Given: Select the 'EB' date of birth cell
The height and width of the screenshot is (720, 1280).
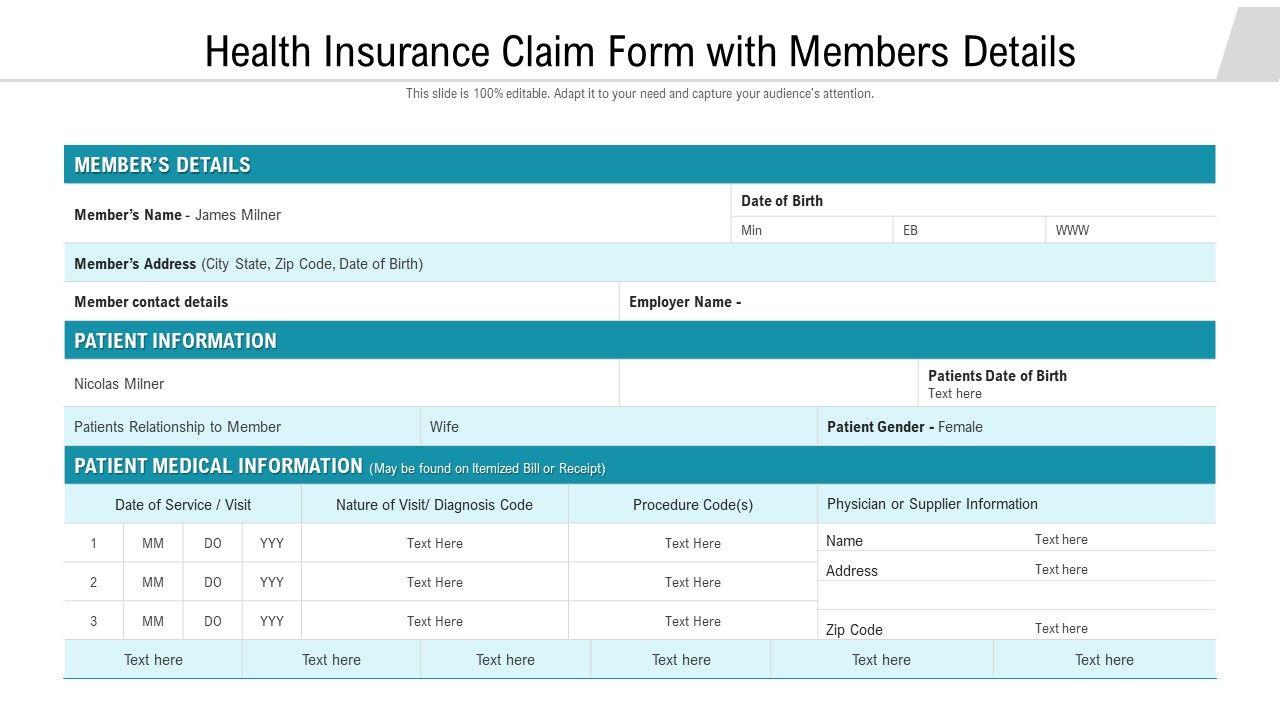Looking at the screenshot, I should (x=910, y=230).
